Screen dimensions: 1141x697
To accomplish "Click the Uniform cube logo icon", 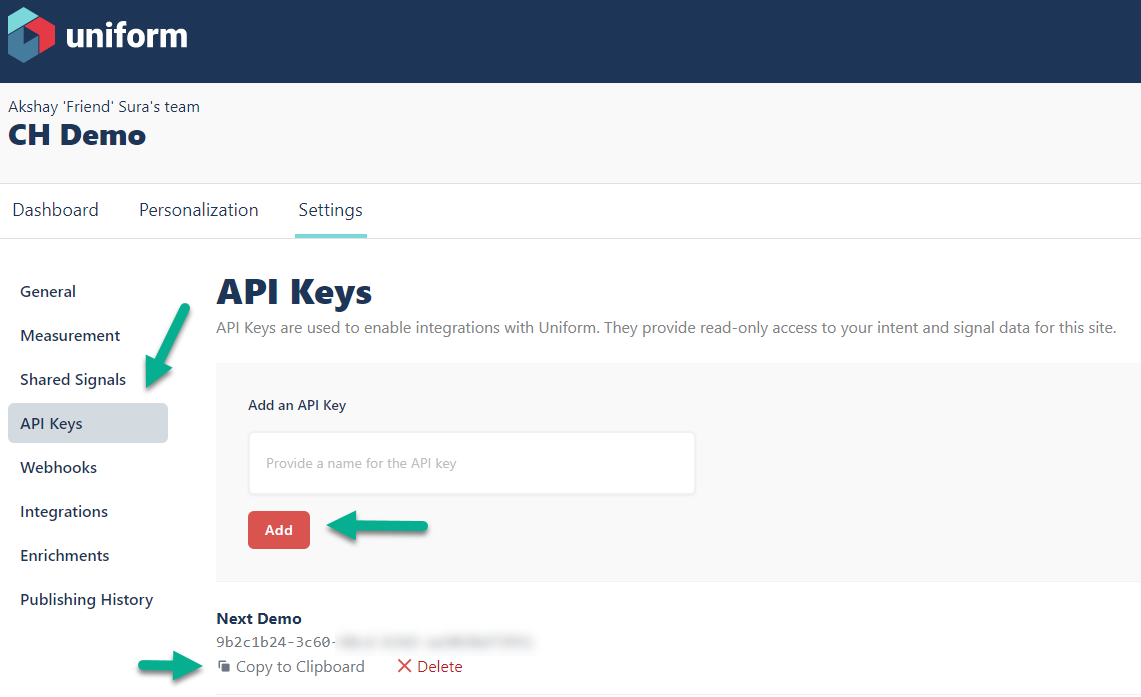I will 31,35.
